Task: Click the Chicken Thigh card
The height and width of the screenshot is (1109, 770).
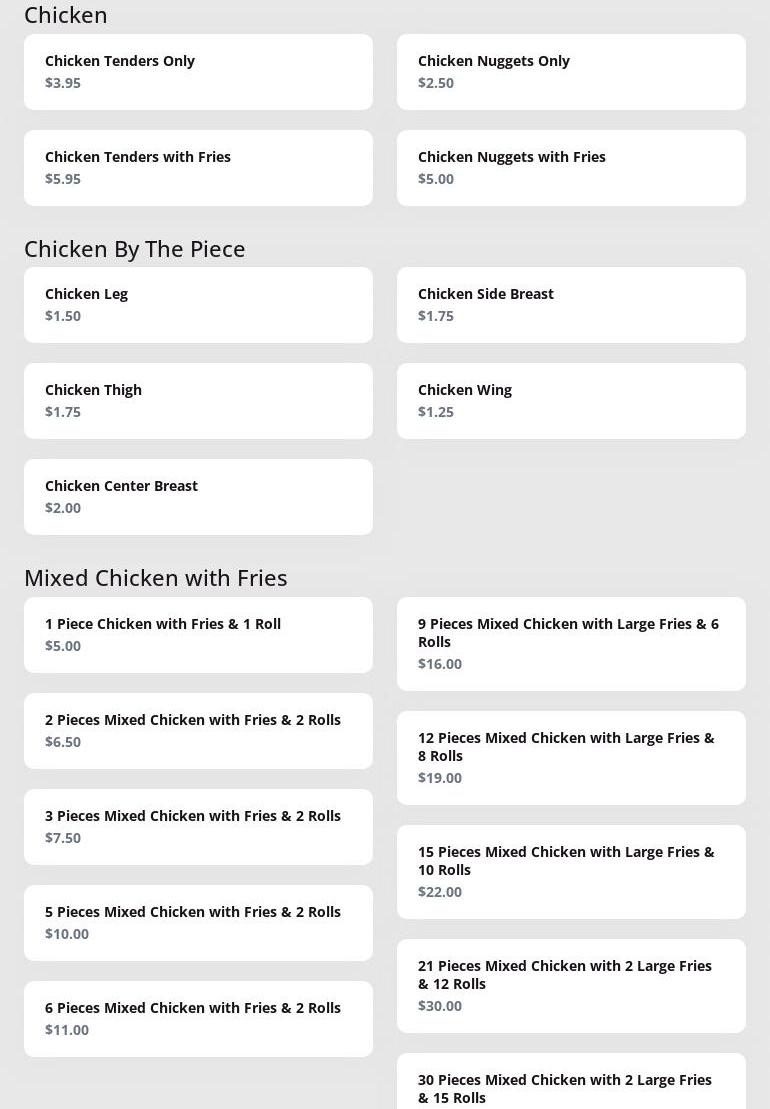Action: [x=198, y=401]
